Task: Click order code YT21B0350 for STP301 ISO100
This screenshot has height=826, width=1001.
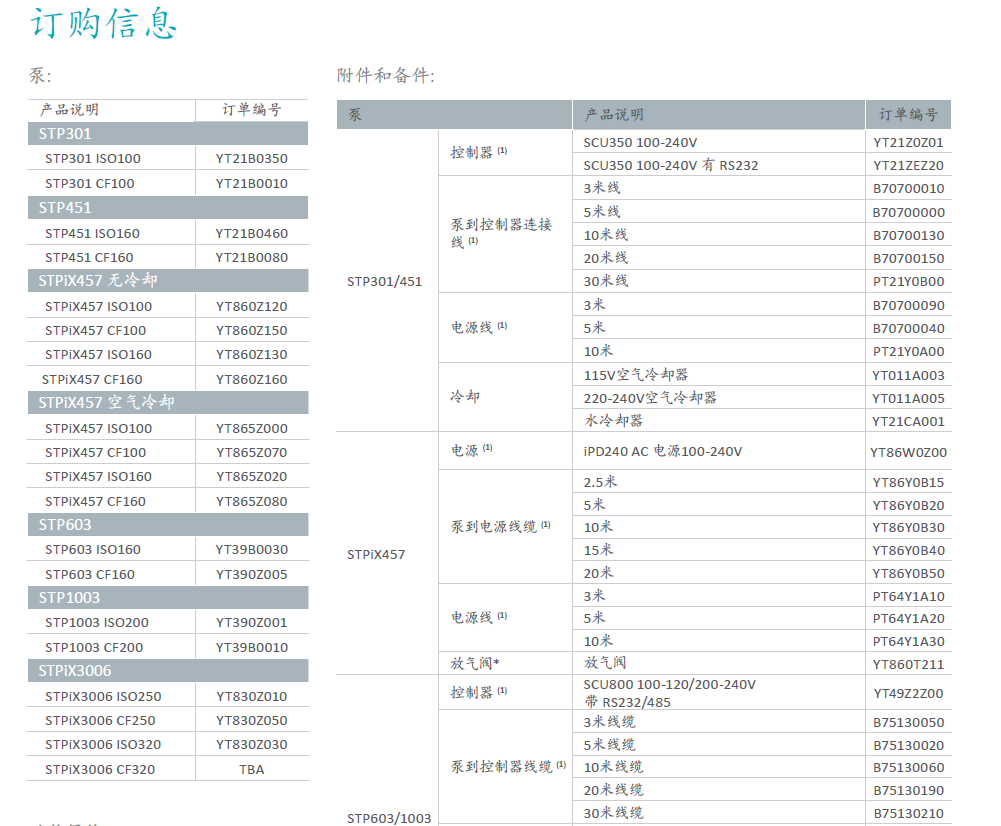Action: click(x=251, y=158)
